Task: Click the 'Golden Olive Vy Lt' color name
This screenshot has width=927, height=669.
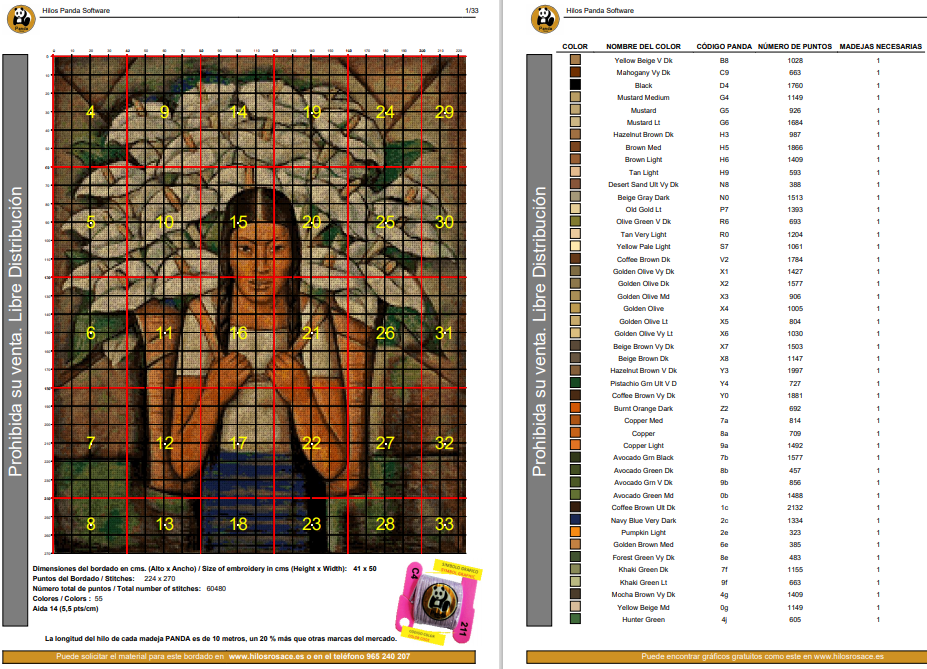Action: 643,333
